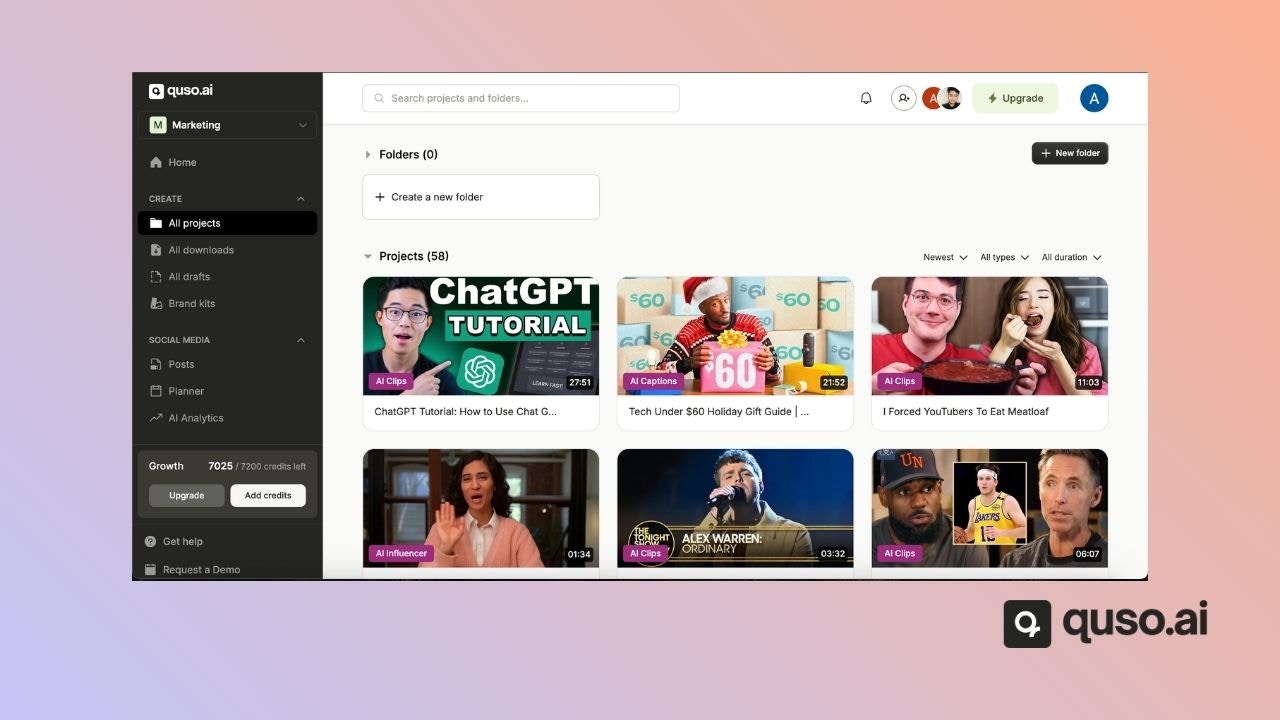Open the basketball AI Clips 06:07 thumbnail
This screenshot has height=720, width=1280.
pos(990,508)
